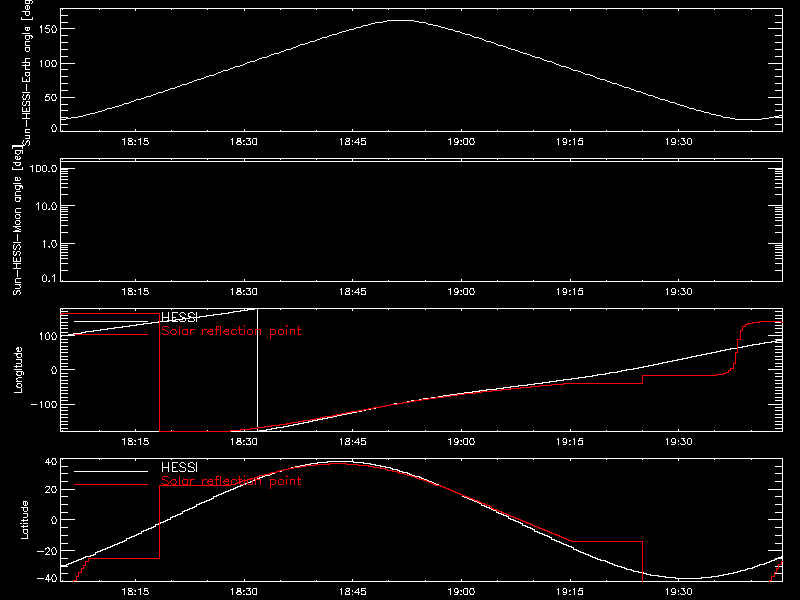Click 18:15 under the Latitude plot

pyautogui.click(x=135, y=592)
